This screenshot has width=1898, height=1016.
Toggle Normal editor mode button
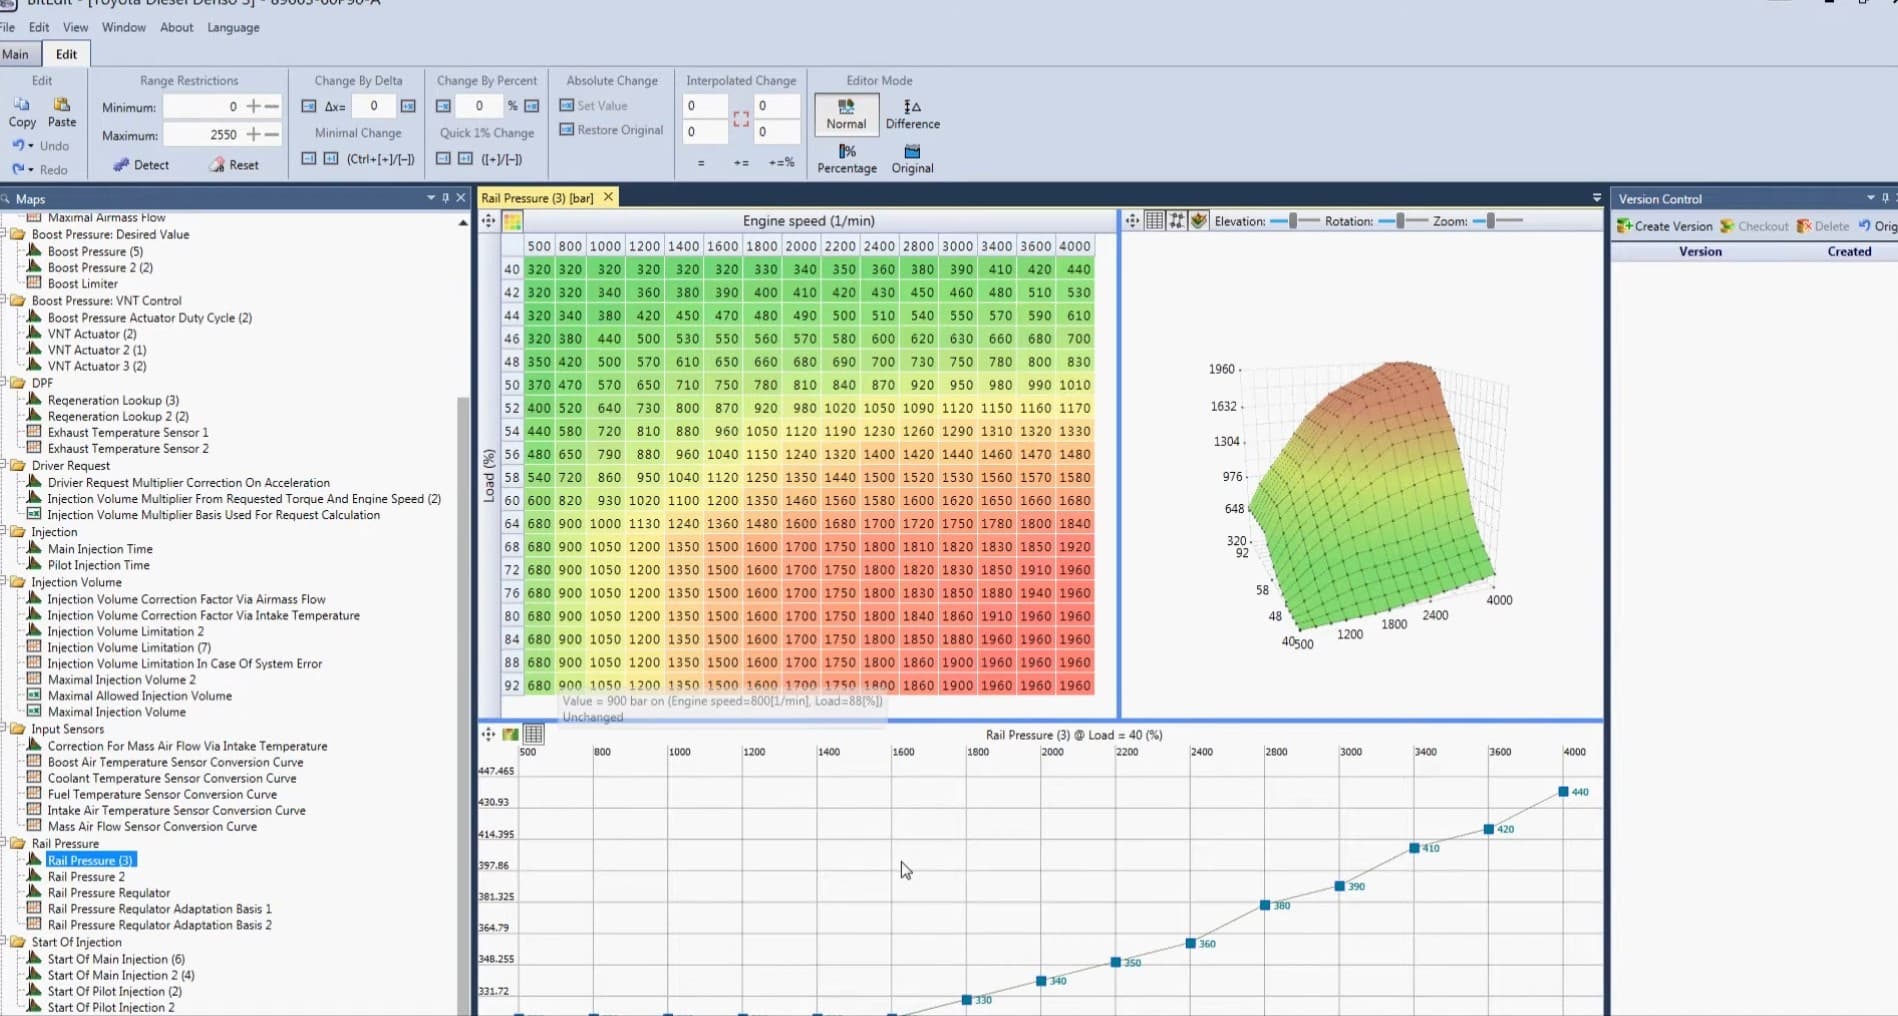click(846, 114)
